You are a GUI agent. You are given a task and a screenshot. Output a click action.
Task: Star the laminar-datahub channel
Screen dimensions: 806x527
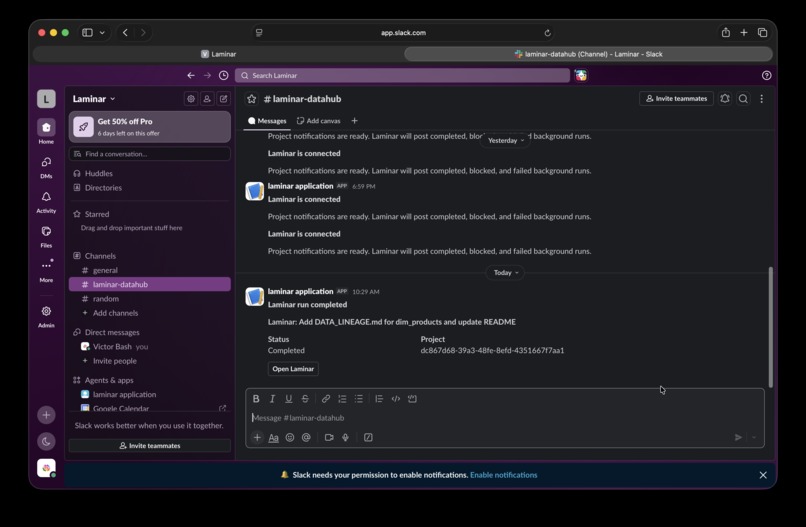251,99
